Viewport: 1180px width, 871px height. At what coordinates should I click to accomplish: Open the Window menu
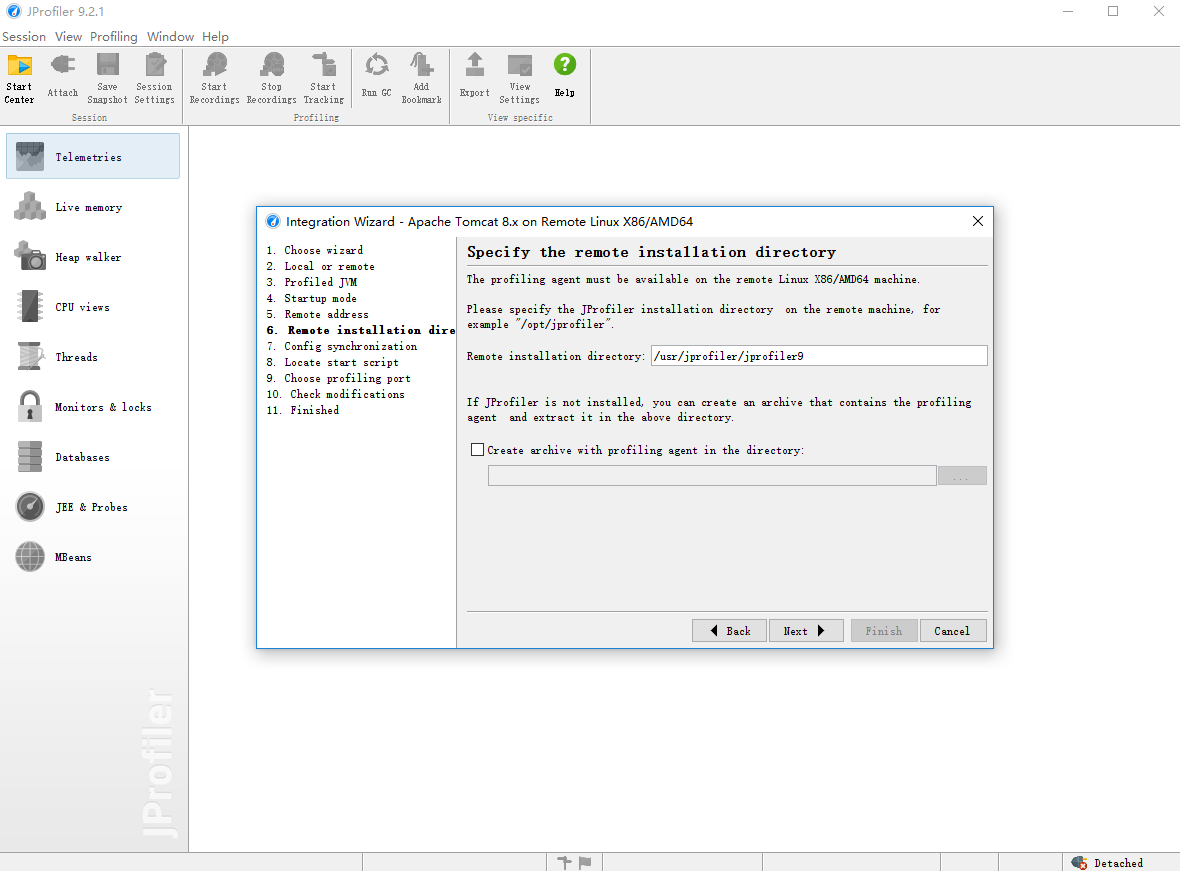pyautogui.click(x=170, y=36)
